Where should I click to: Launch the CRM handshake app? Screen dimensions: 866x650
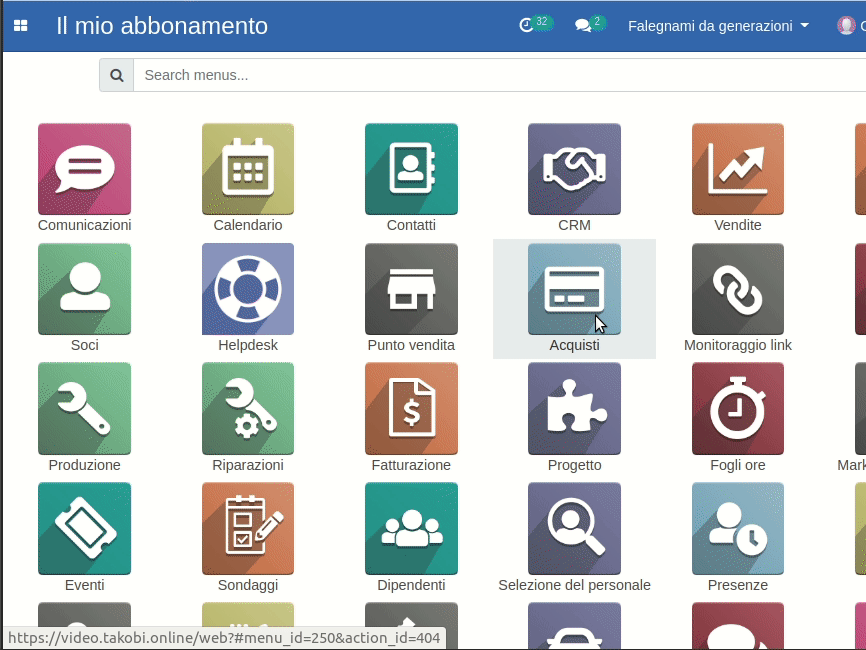pyautogui.click(x=574, y=169)
